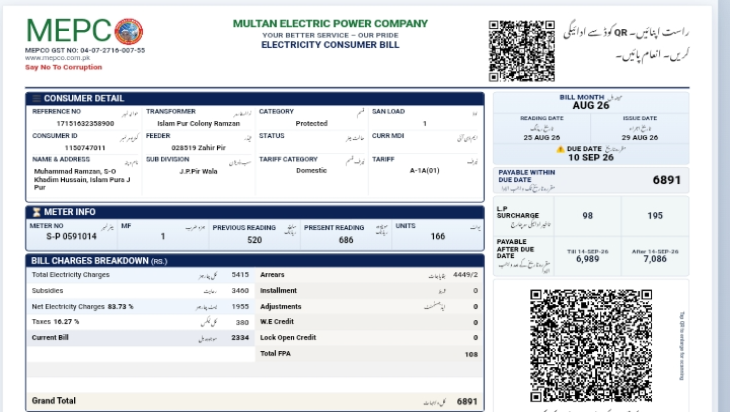
Task: Click the Meter Info section header
Action: pyautogui.click(x=255, y=212)
